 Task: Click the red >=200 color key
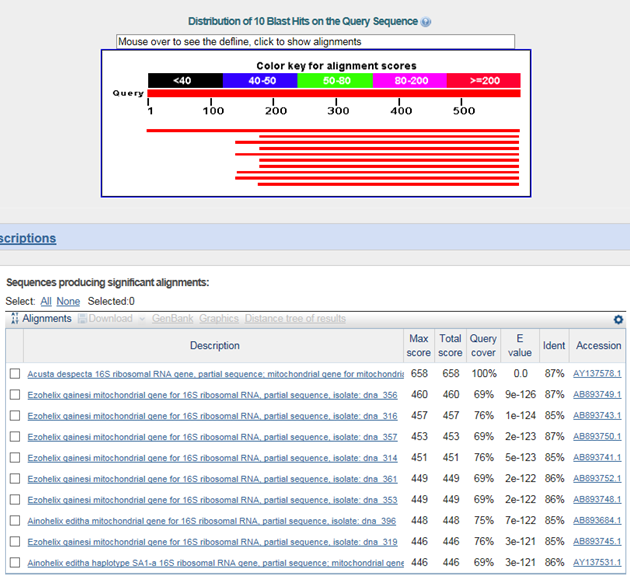coord(484,81)
